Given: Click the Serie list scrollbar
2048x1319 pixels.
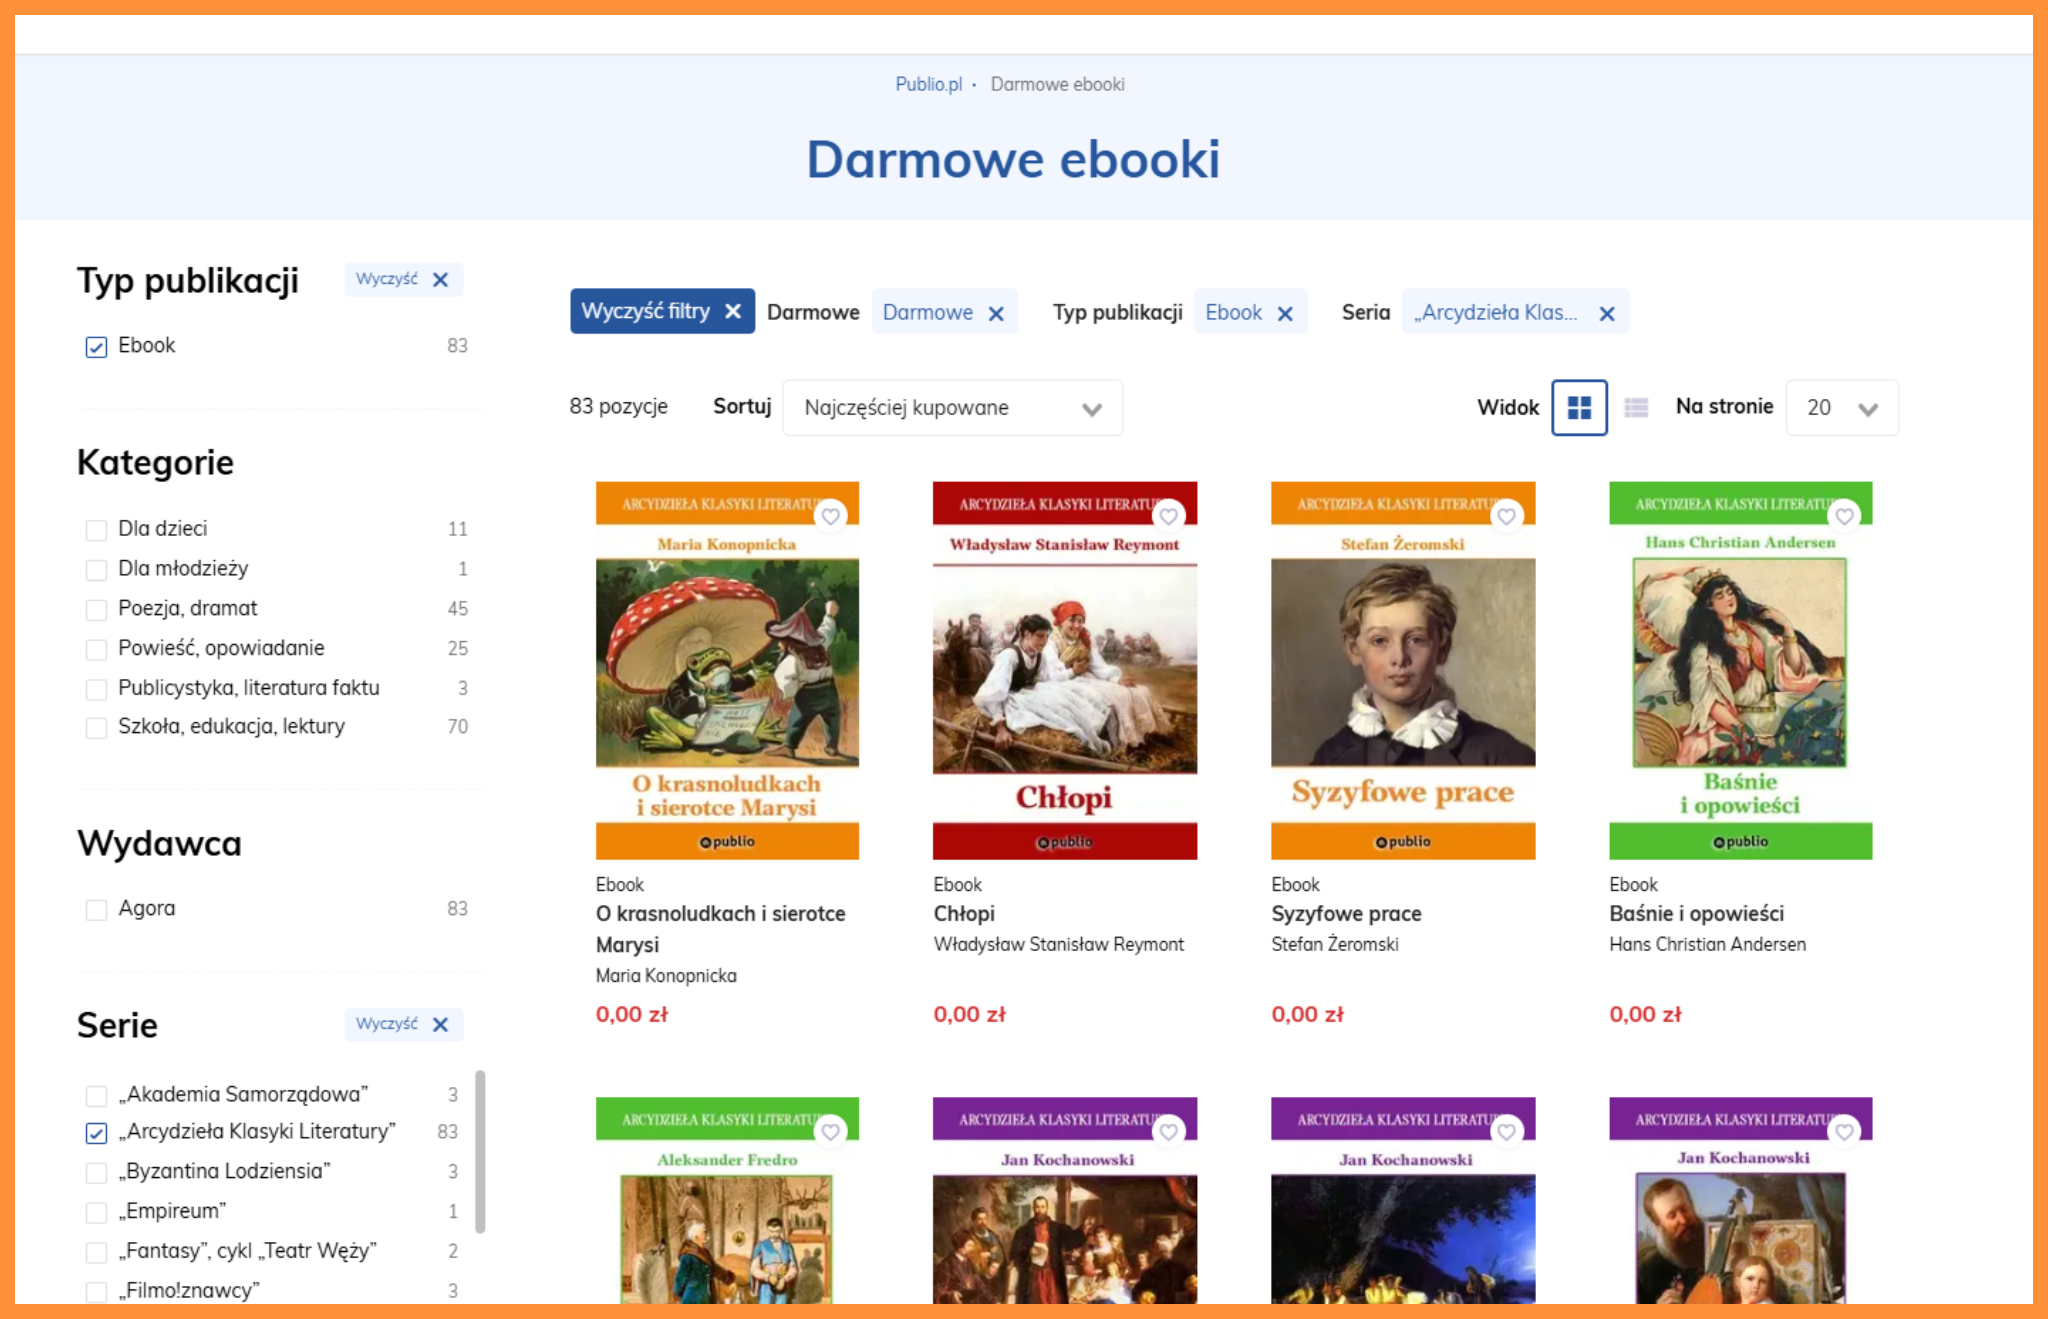Looking at the screenshot, I should pos(480,1152).
